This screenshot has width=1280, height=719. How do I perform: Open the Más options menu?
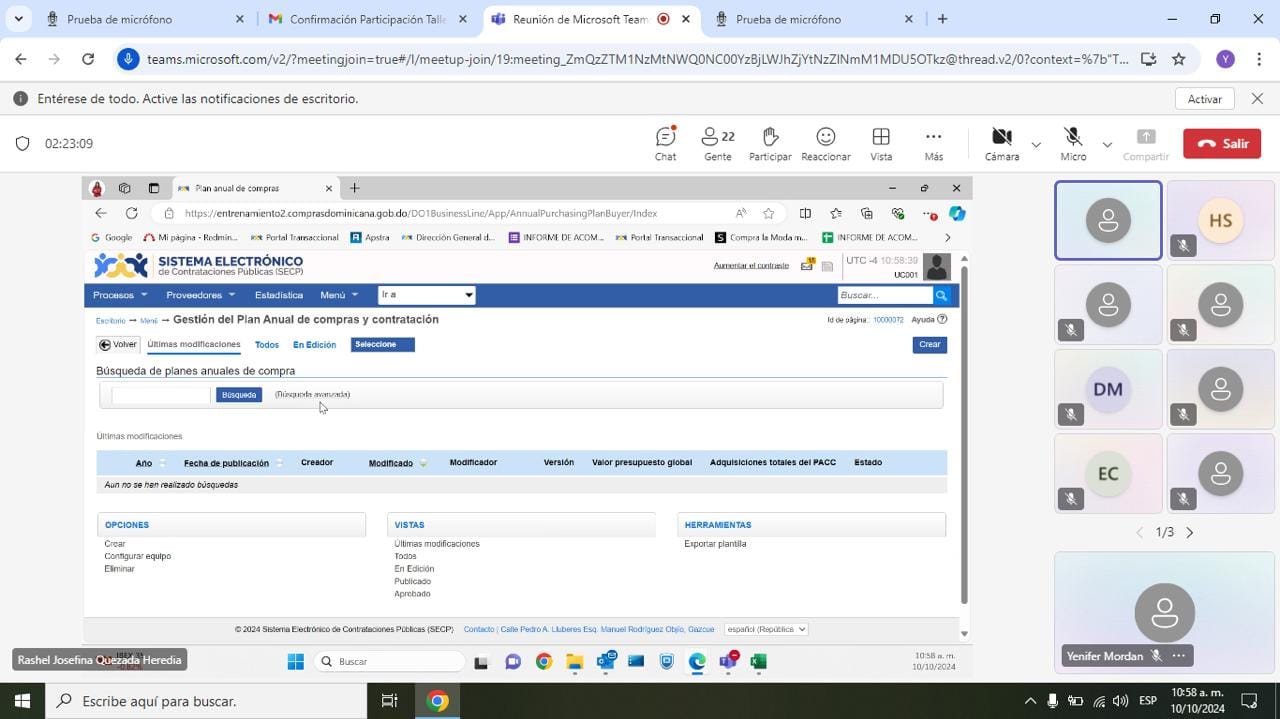(933, 143)
